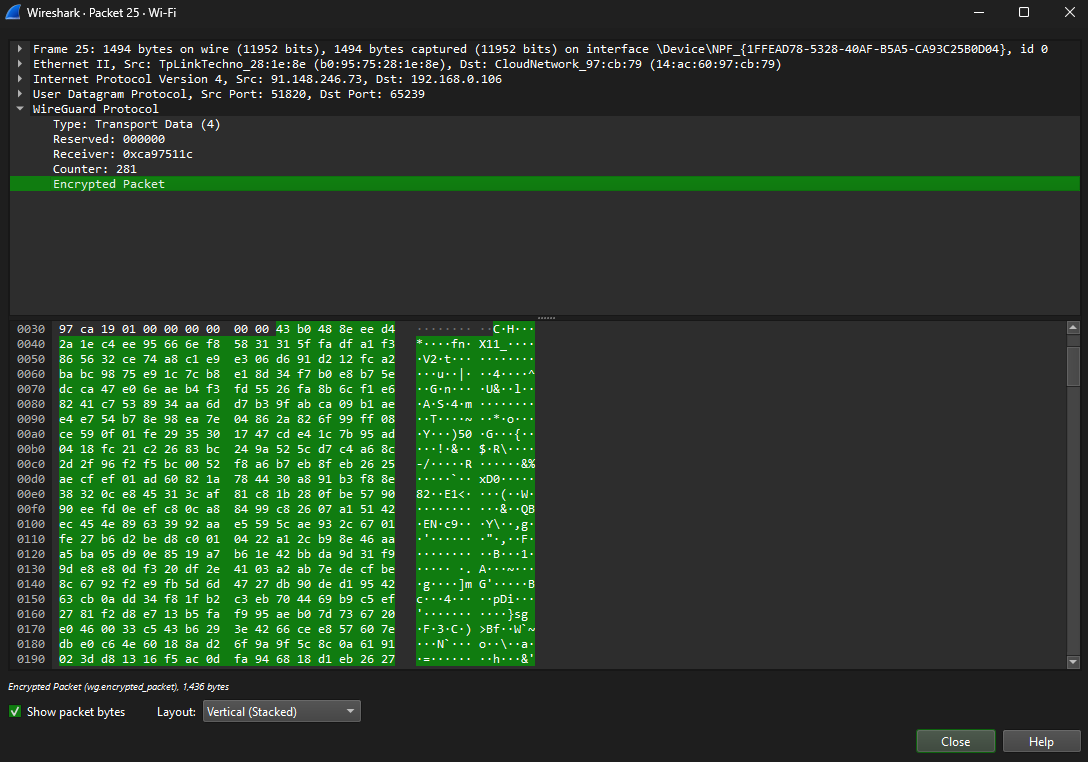Click hex offset 0080 row label
The image size is (1088, 762).
(x=31, y=404)
